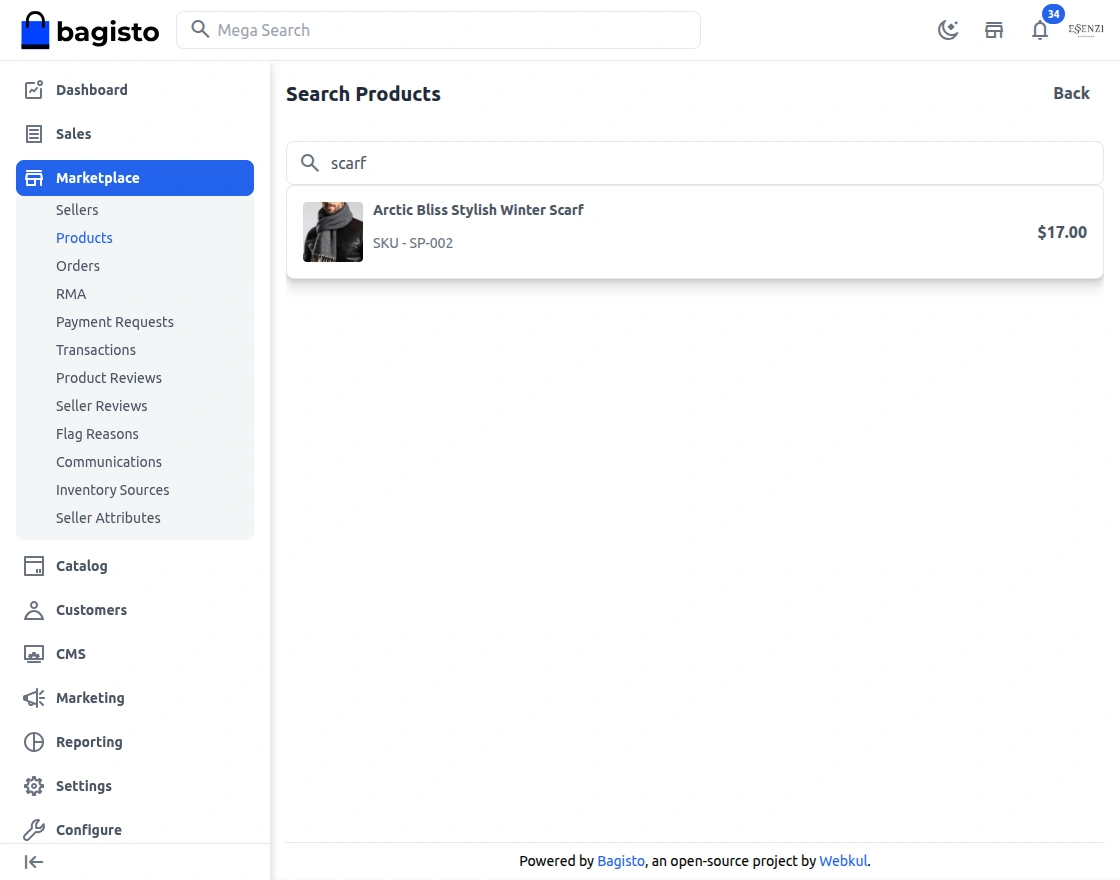Click the Marketing megaphone icon
1120x880 pixels.
click(34, 698)
